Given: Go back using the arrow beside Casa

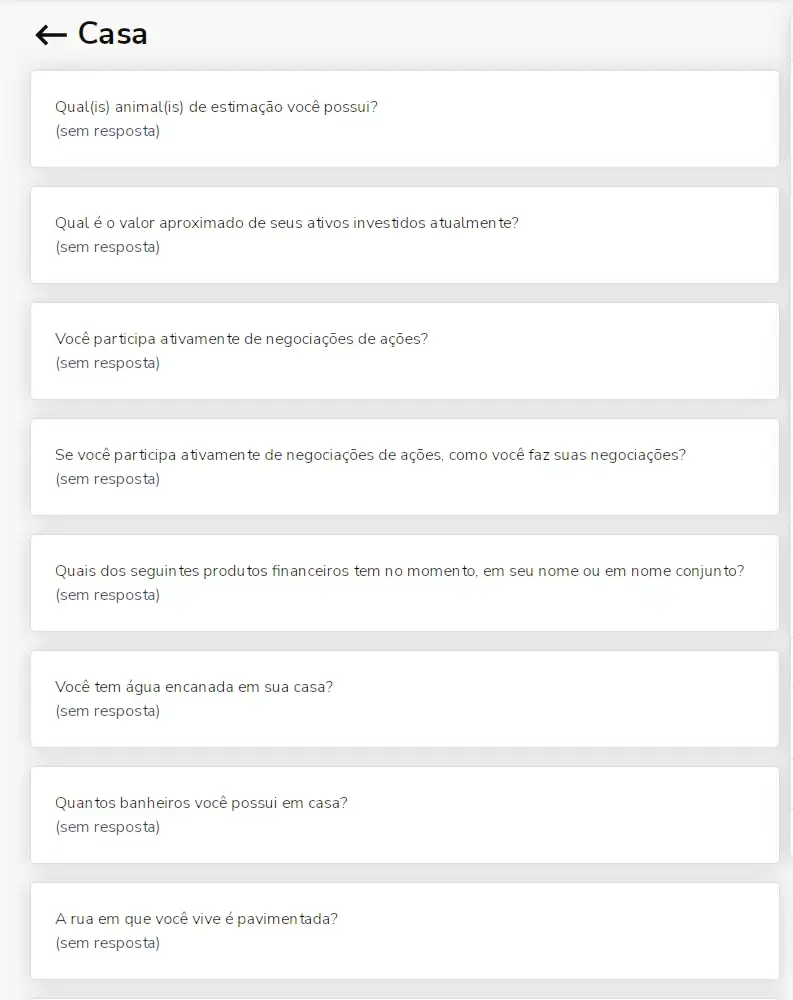Looking at the screenshot, I should click(x=51, y=34).
